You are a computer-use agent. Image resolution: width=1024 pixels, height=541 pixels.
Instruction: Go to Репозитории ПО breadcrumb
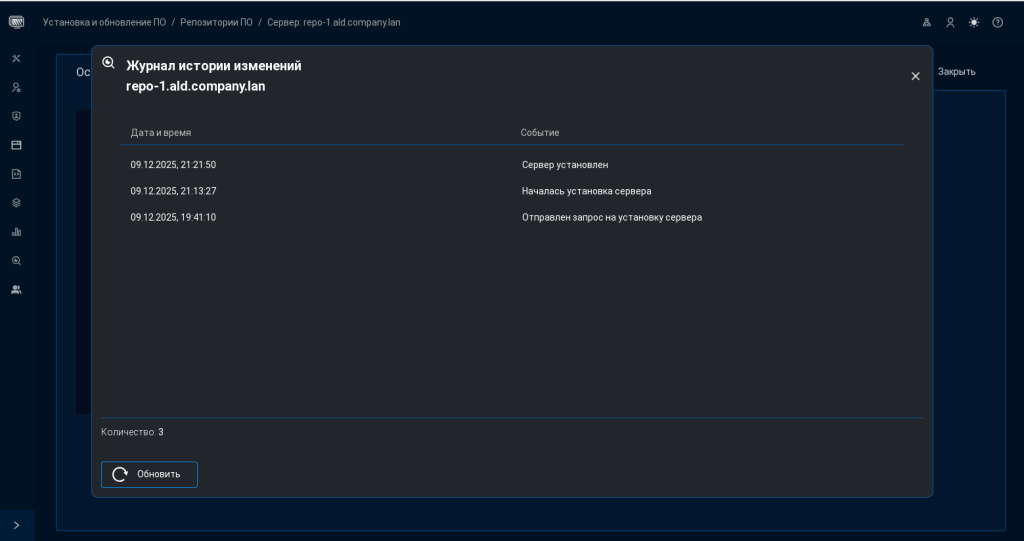tap(216, 22)
